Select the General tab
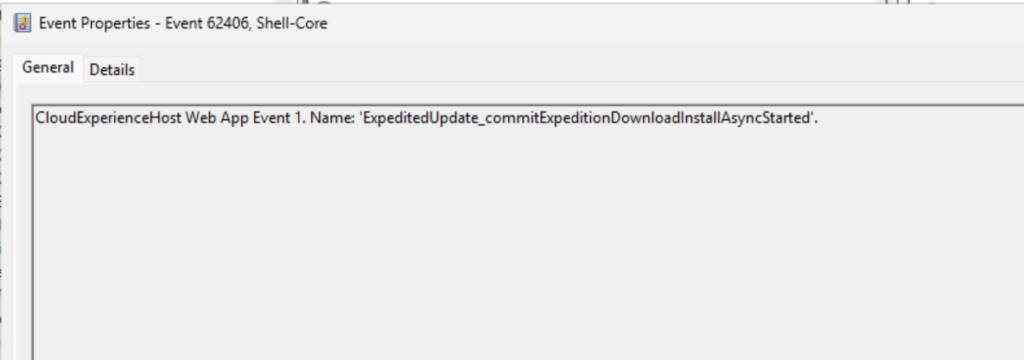Image resolution: width=1024 pixels, height=360 pixels. tap(48, 67)
